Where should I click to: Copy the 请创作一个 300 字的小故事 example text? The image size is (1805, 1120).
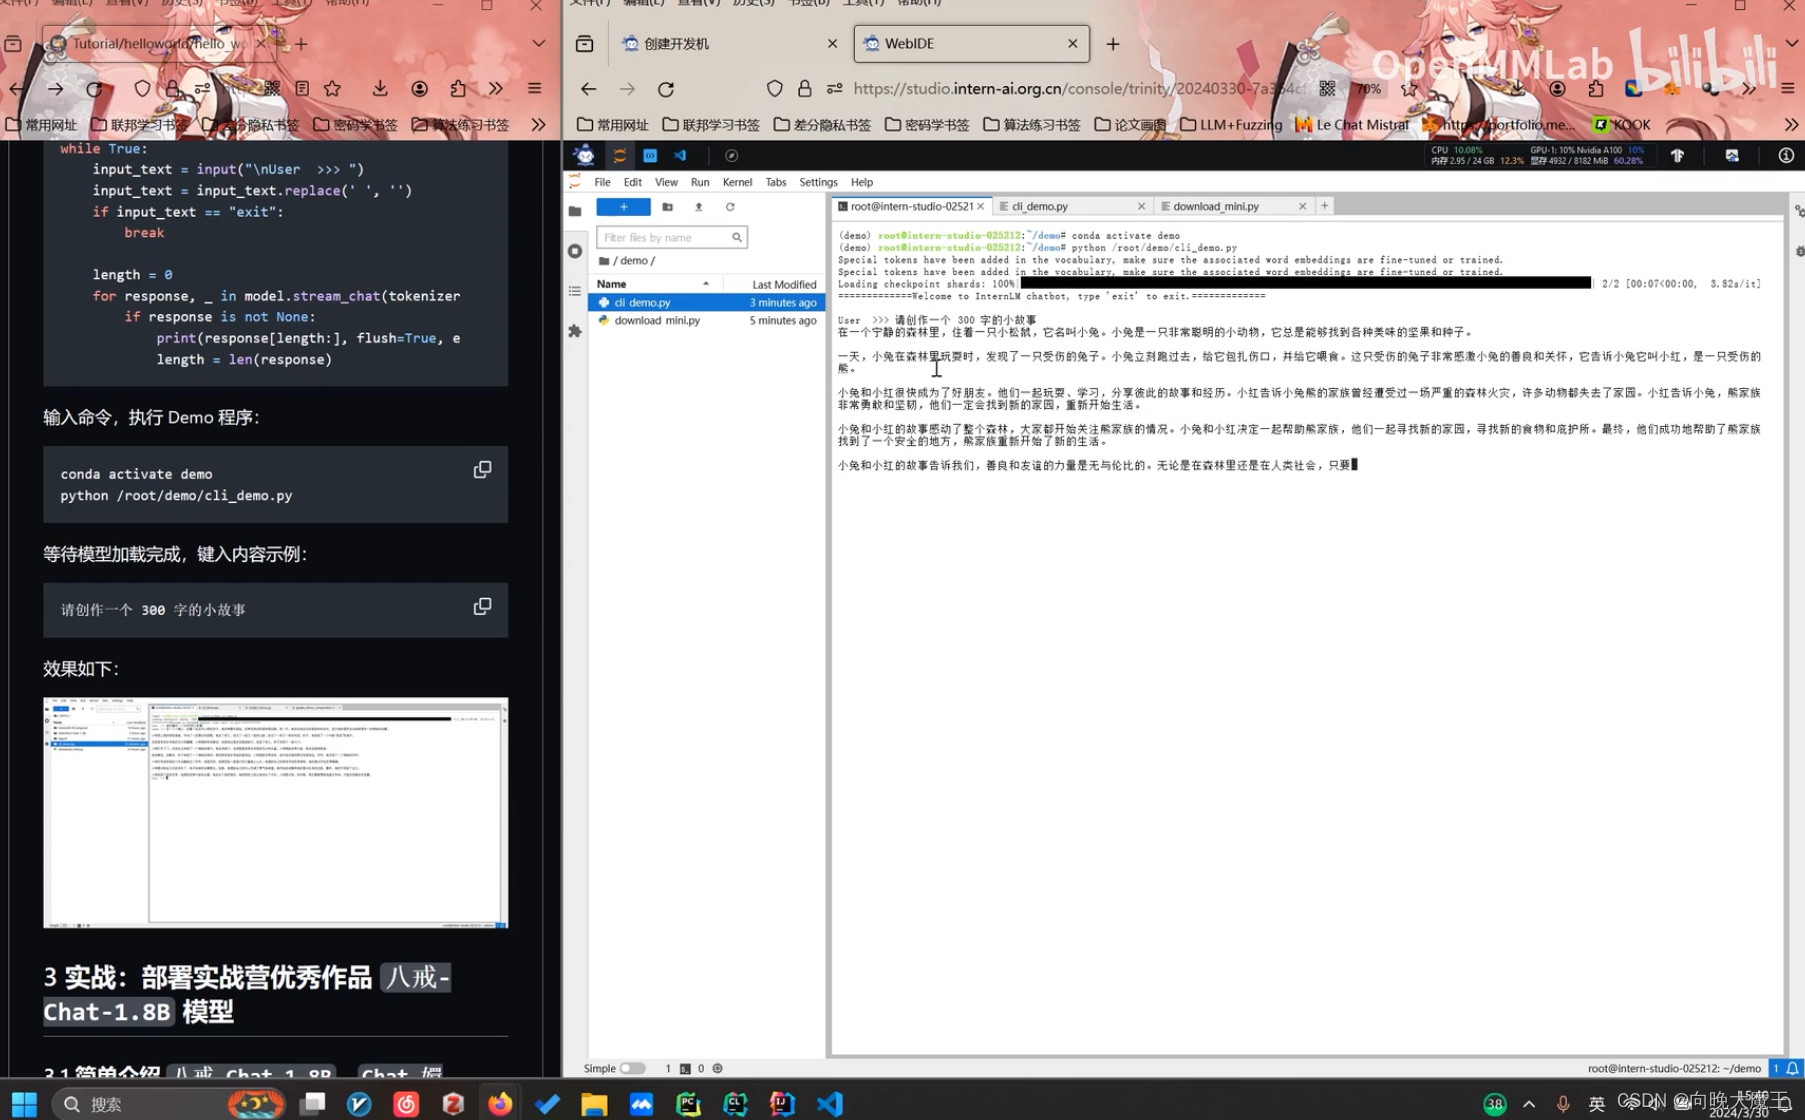[482, 607]
